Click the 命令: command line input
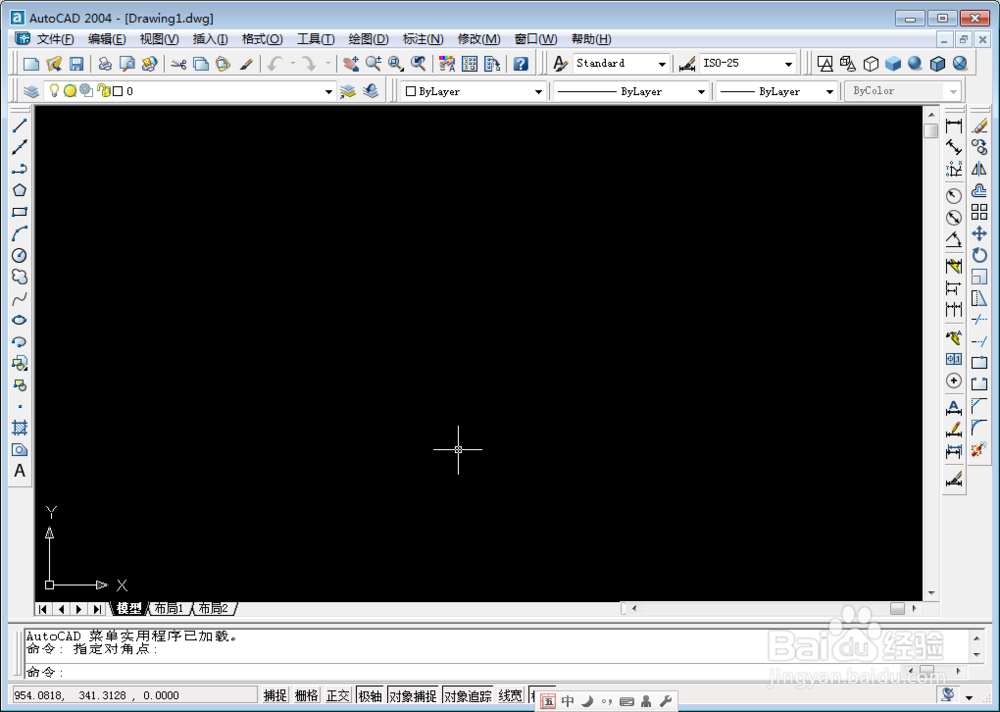Image resolution: width=1000 pixels, height=712 pixels. 467,672
